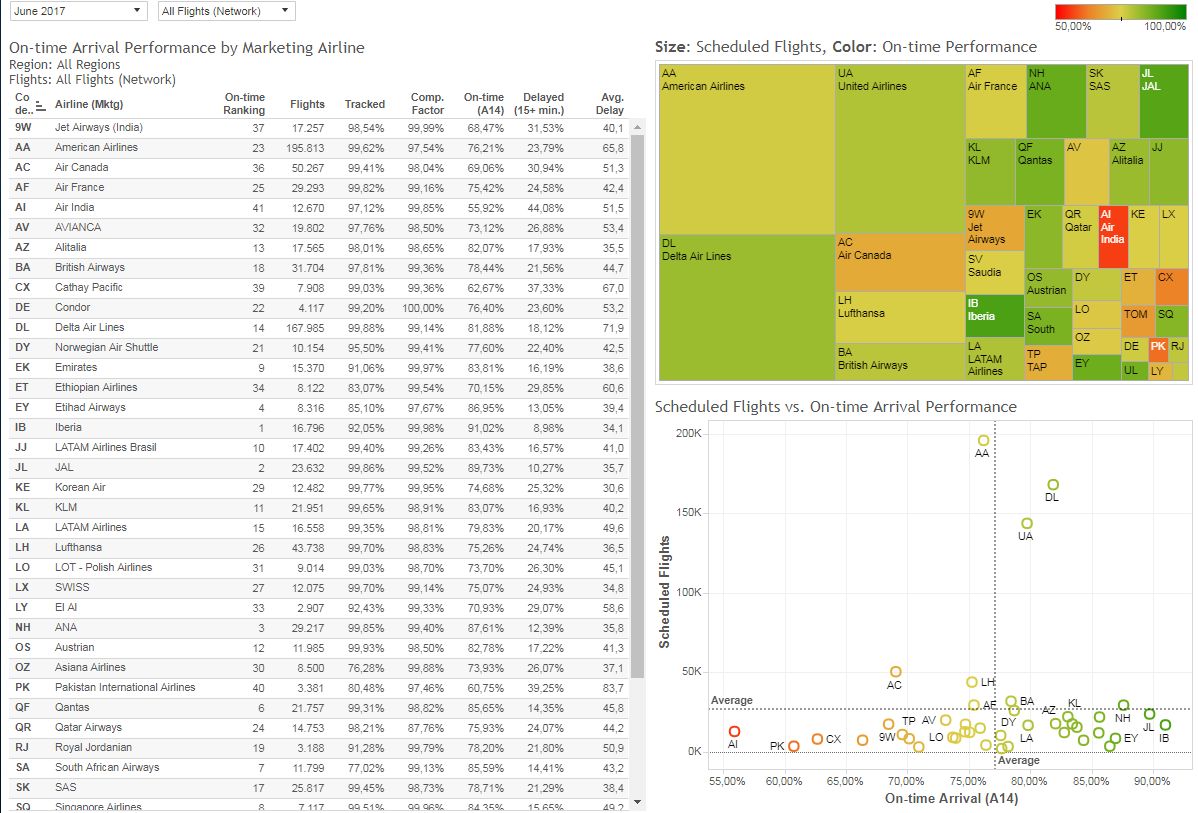The image size is (1198, 813).
Task: Select the United Airlines treemap tile
Action: [x=900, y=149]
